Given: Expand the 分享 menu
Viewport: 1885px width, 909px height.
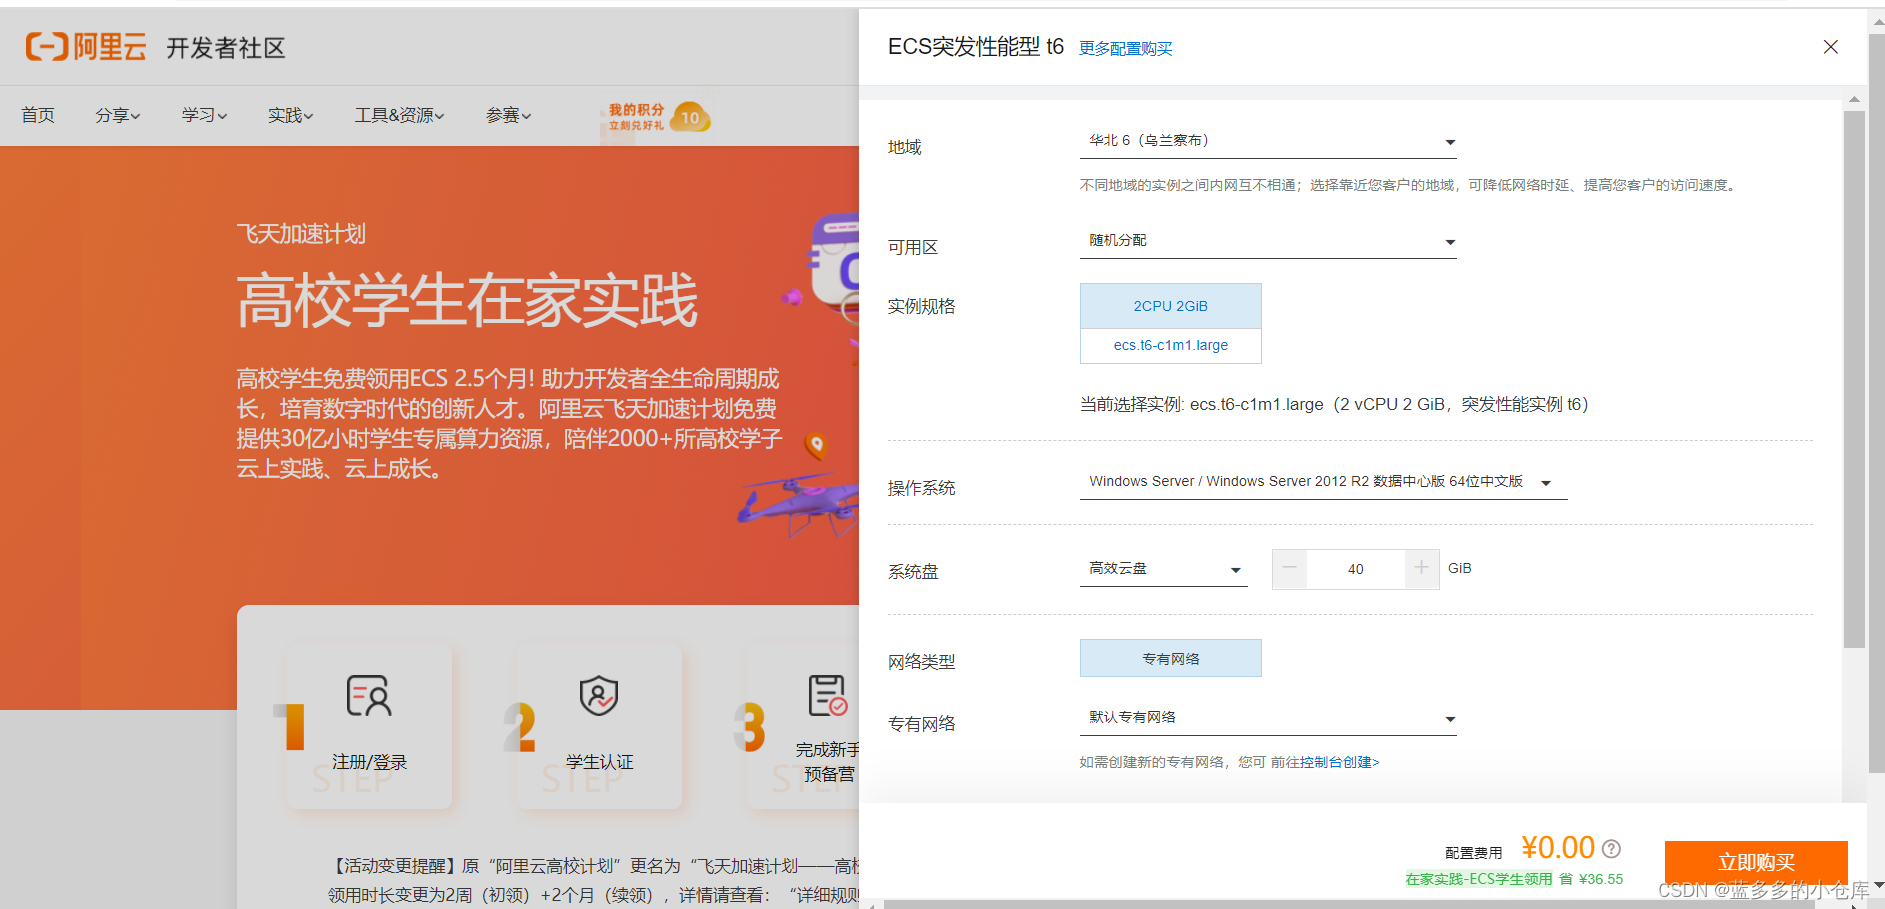Looking at the screenshot, I should 117,115.
